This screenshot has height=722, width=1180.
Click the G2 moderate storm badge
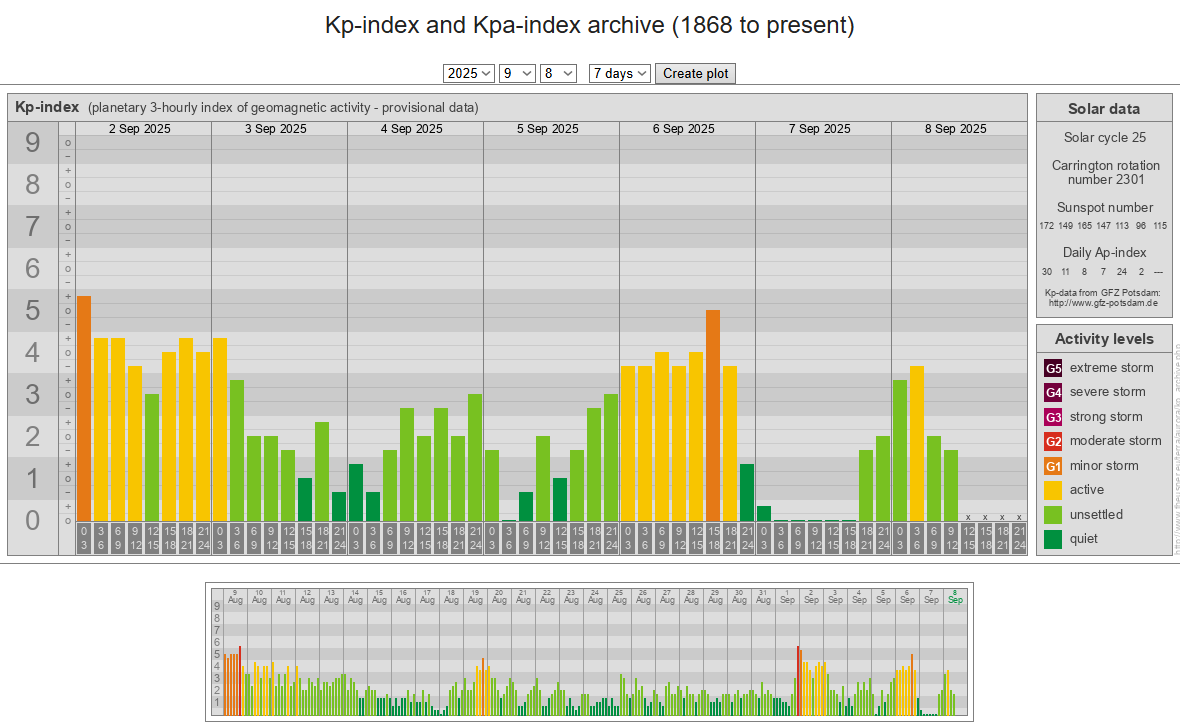pos(1053,441)
